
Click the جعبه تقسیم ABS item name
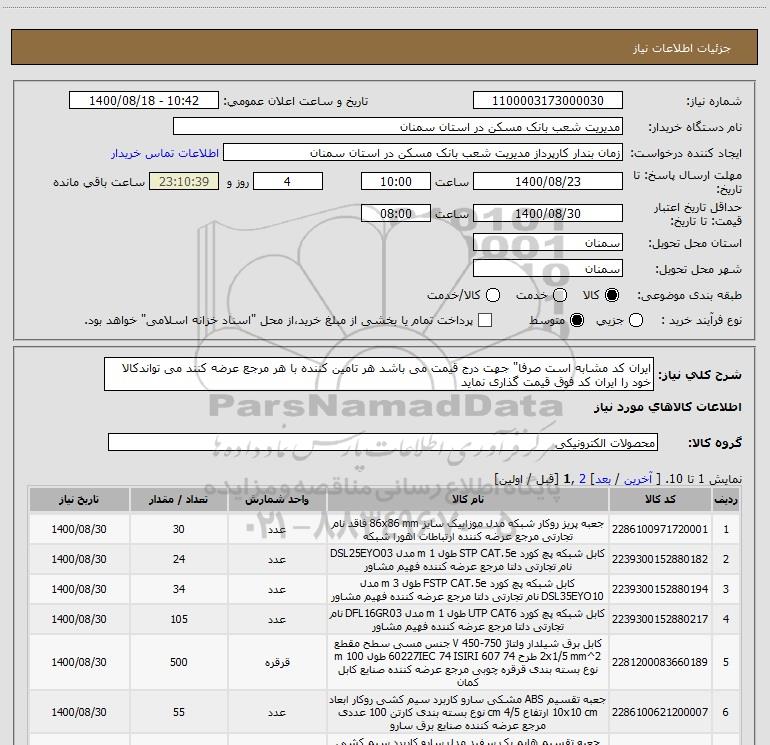point(468,712)
